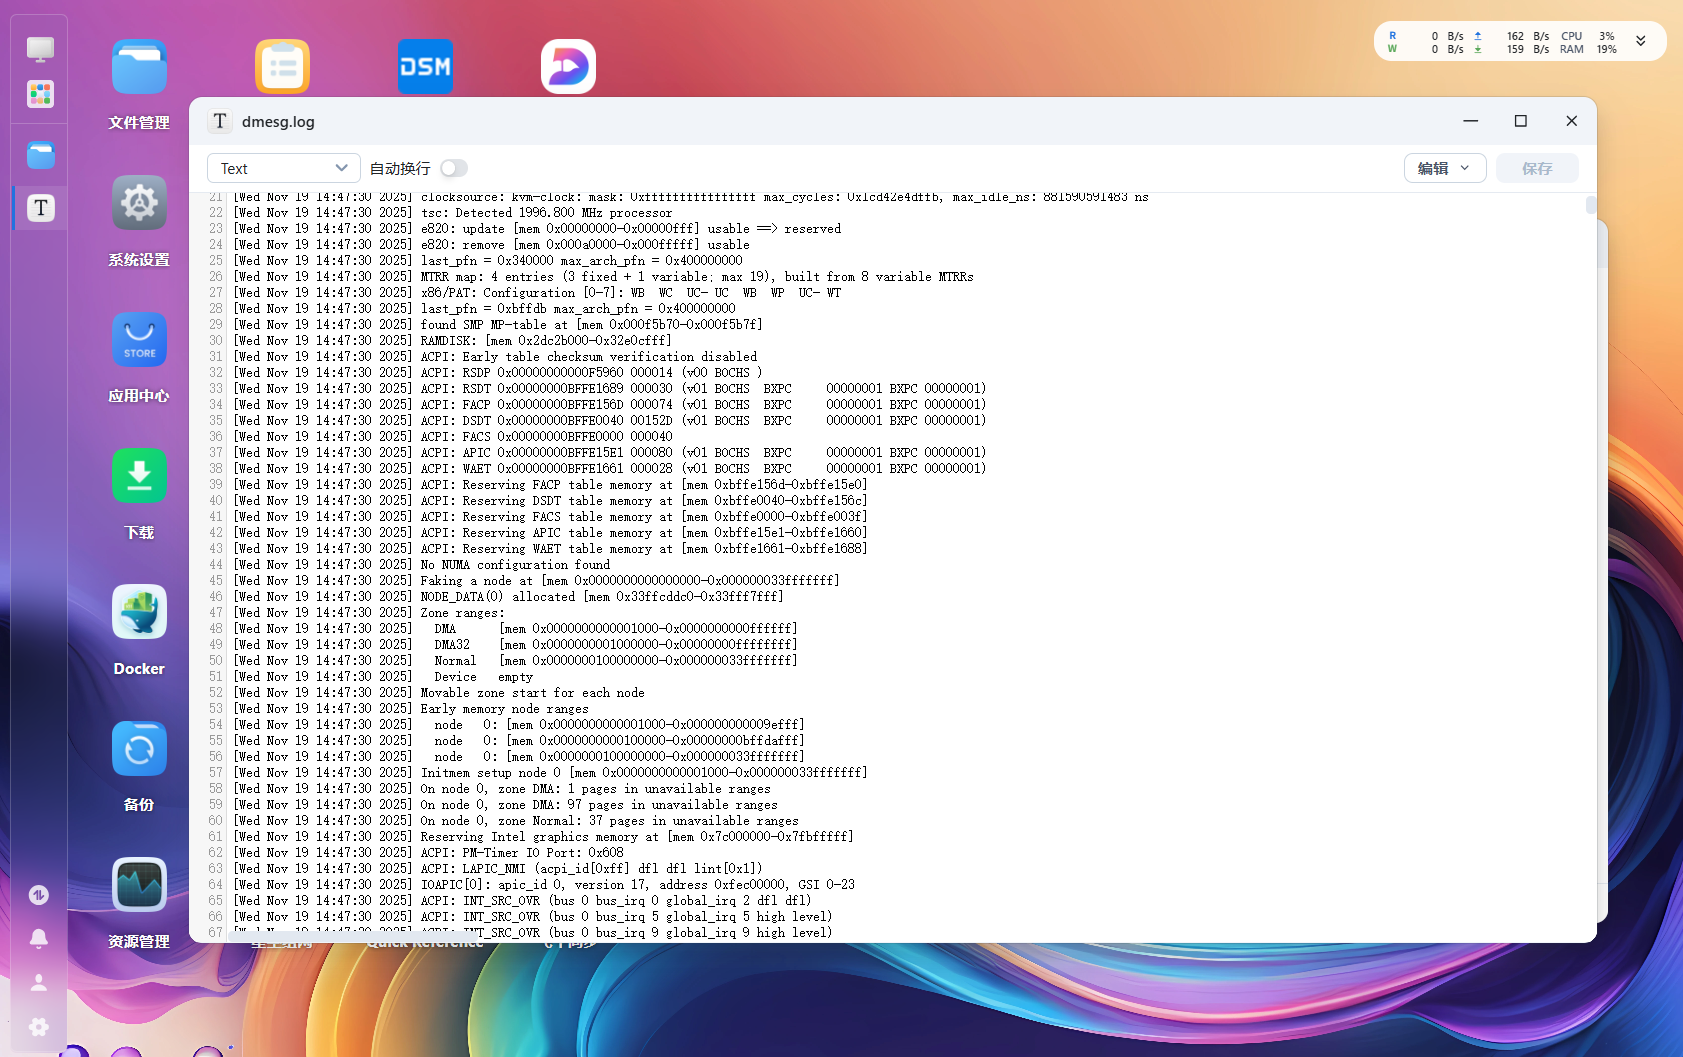Toggle the 自动换行 word wrap switch
1683x1057 pixels.
(454, 168)
